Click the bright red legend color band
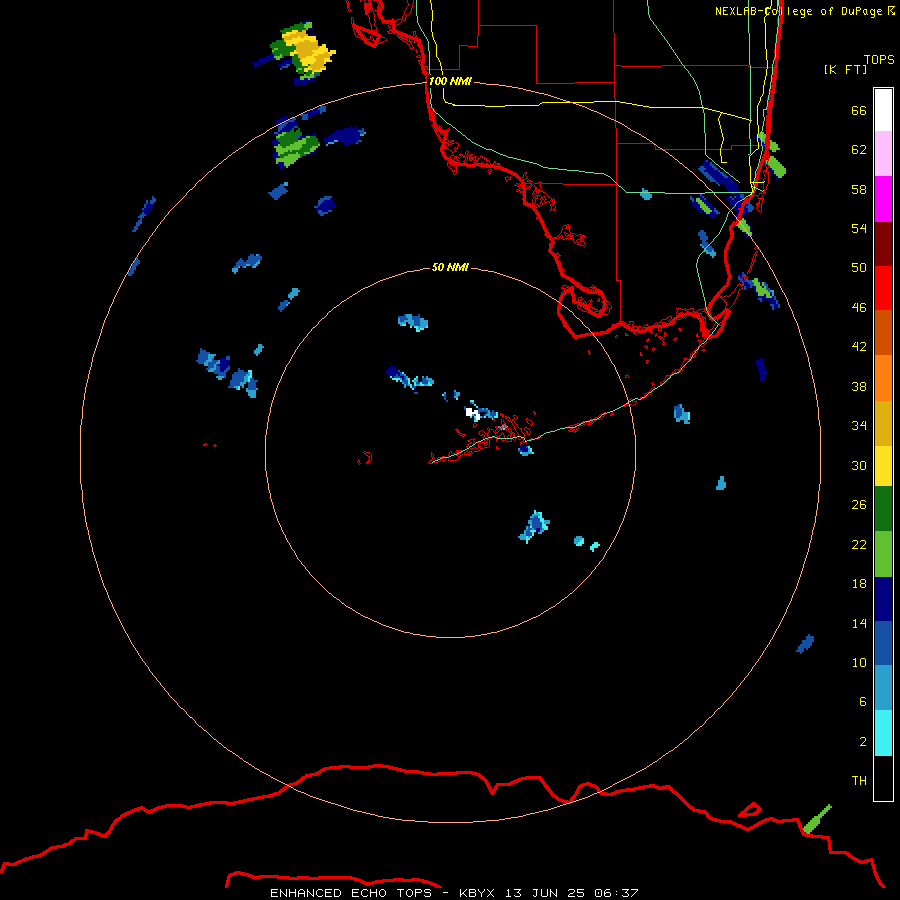The image size is (900, 900). pos(883,288)
